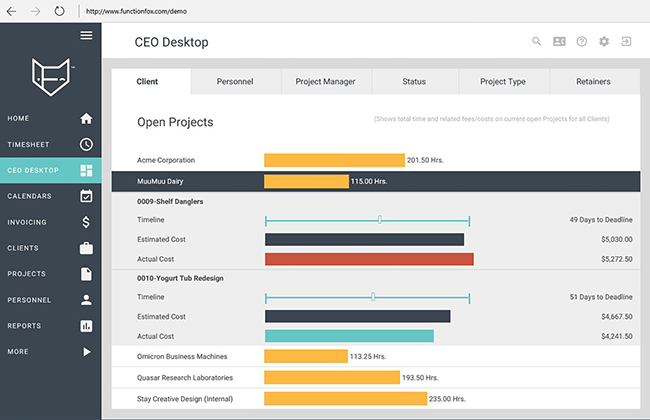The height and width of the screenshot is (420, 650).
Task: Expand the Acme Corporation client row
Action: click(x=166, y=160)
